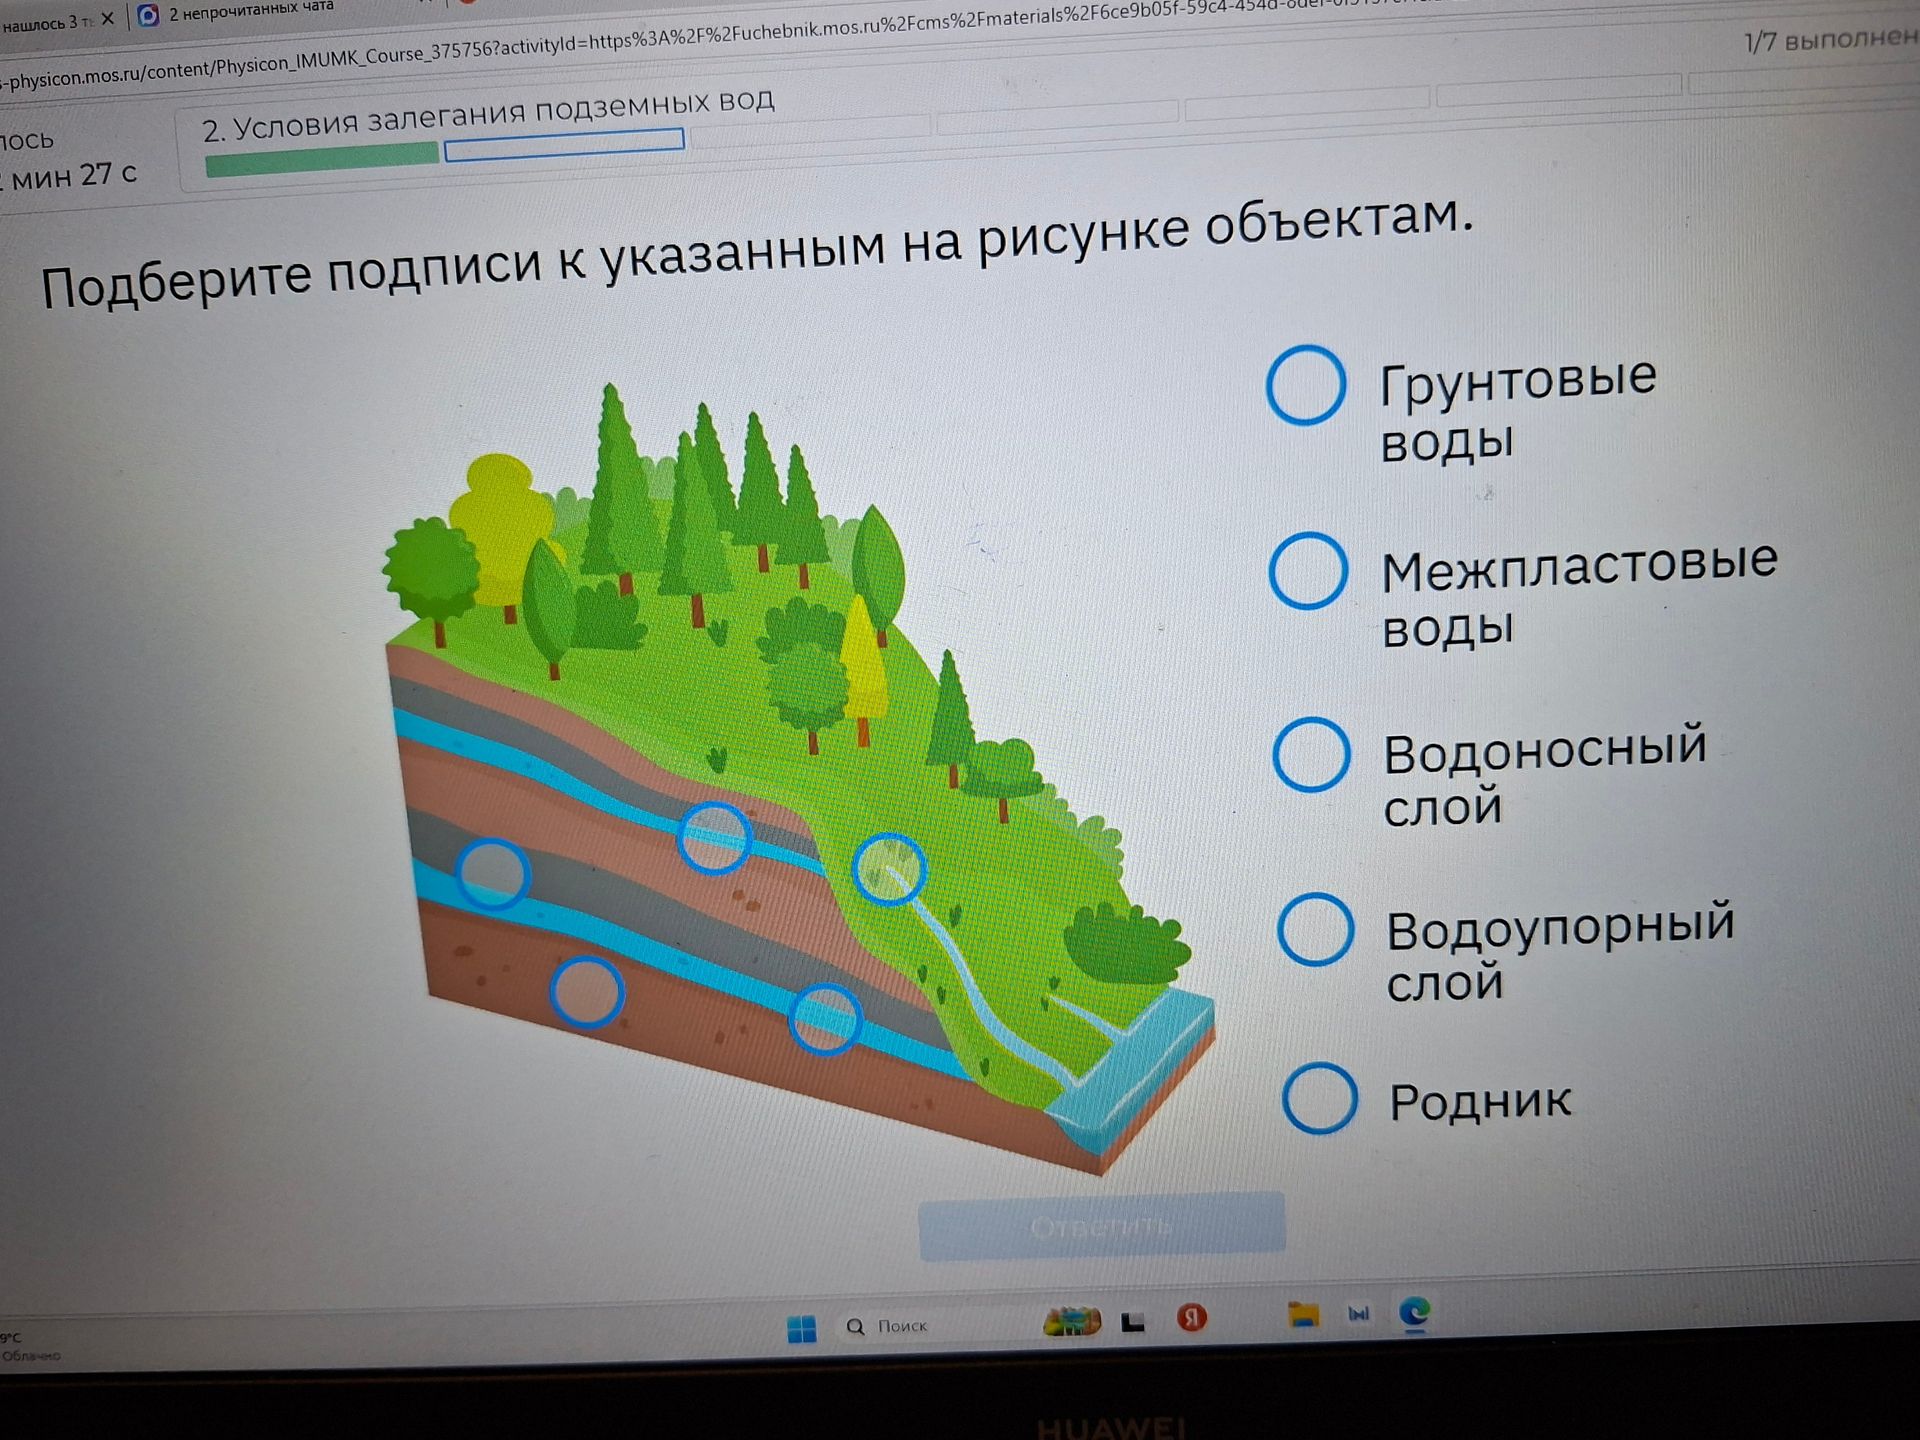Click the marker circle on the bottom brown layer
Viewport: 1920px width, 1440px height.
[x=588, y=991]
